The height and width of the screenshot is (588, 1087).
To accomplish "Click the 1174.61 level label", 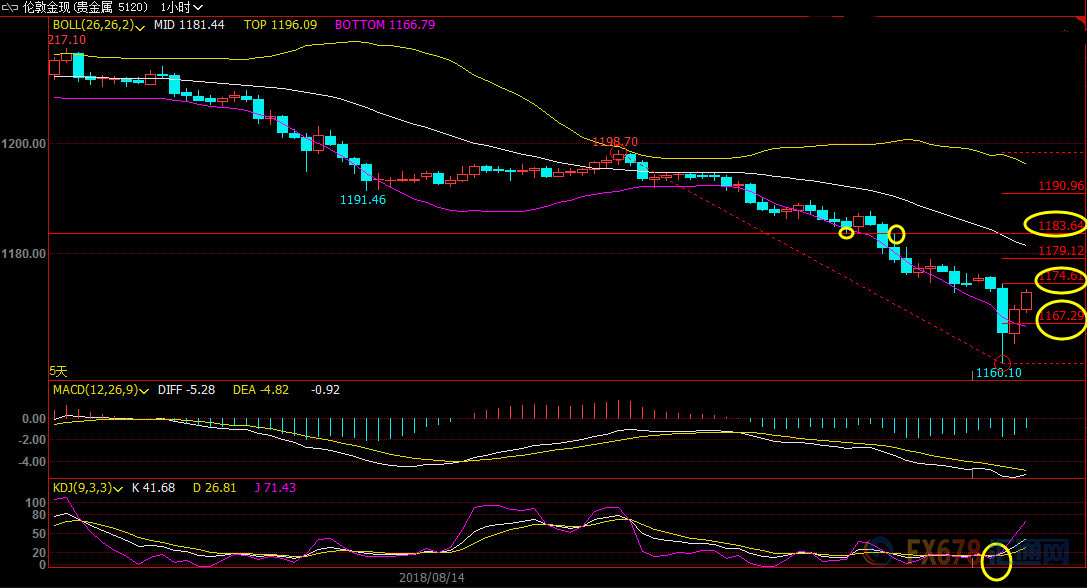I will pyautogui.click(x=1061, y=276).
